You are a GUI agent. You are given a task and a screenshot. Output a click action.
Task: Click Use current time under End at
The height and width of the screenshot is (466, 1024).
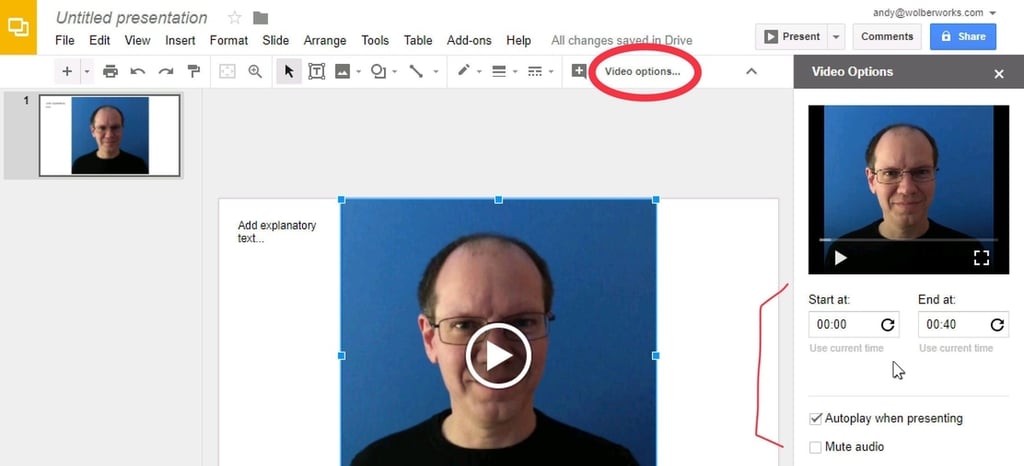point(955,348)
